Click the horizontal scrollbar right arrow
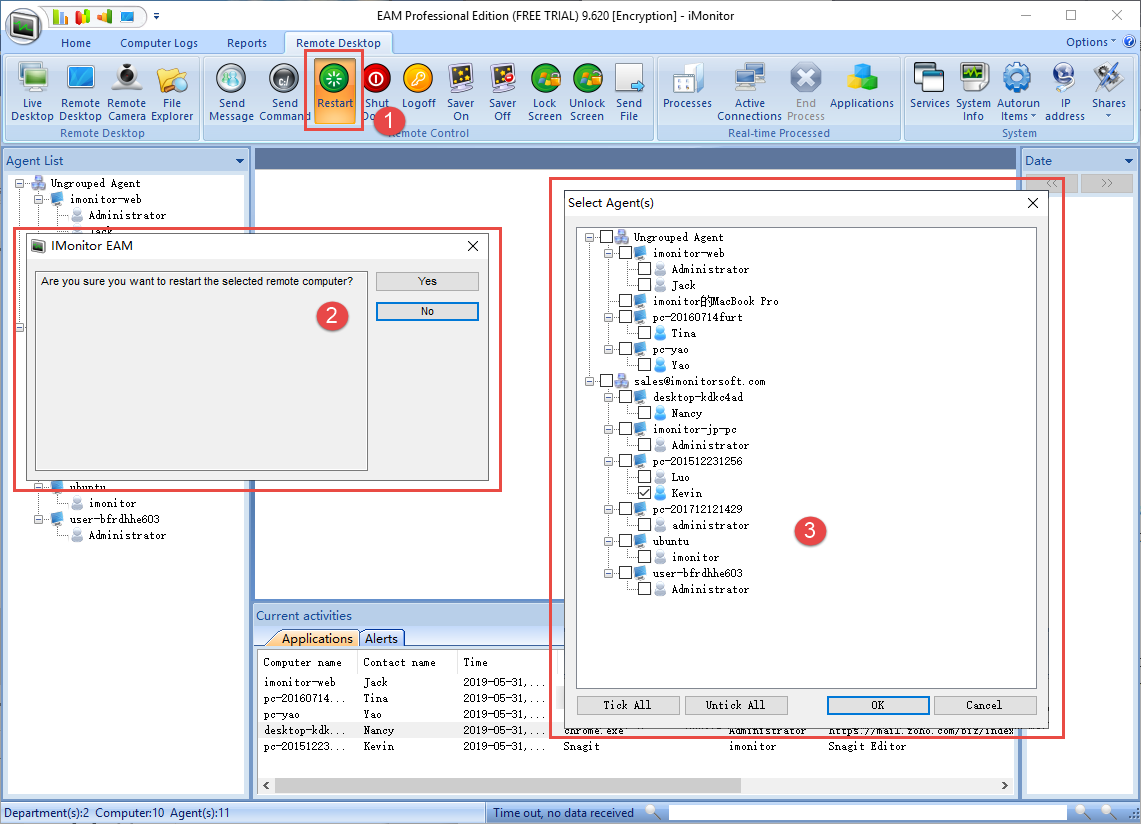 click(1004, 785)
